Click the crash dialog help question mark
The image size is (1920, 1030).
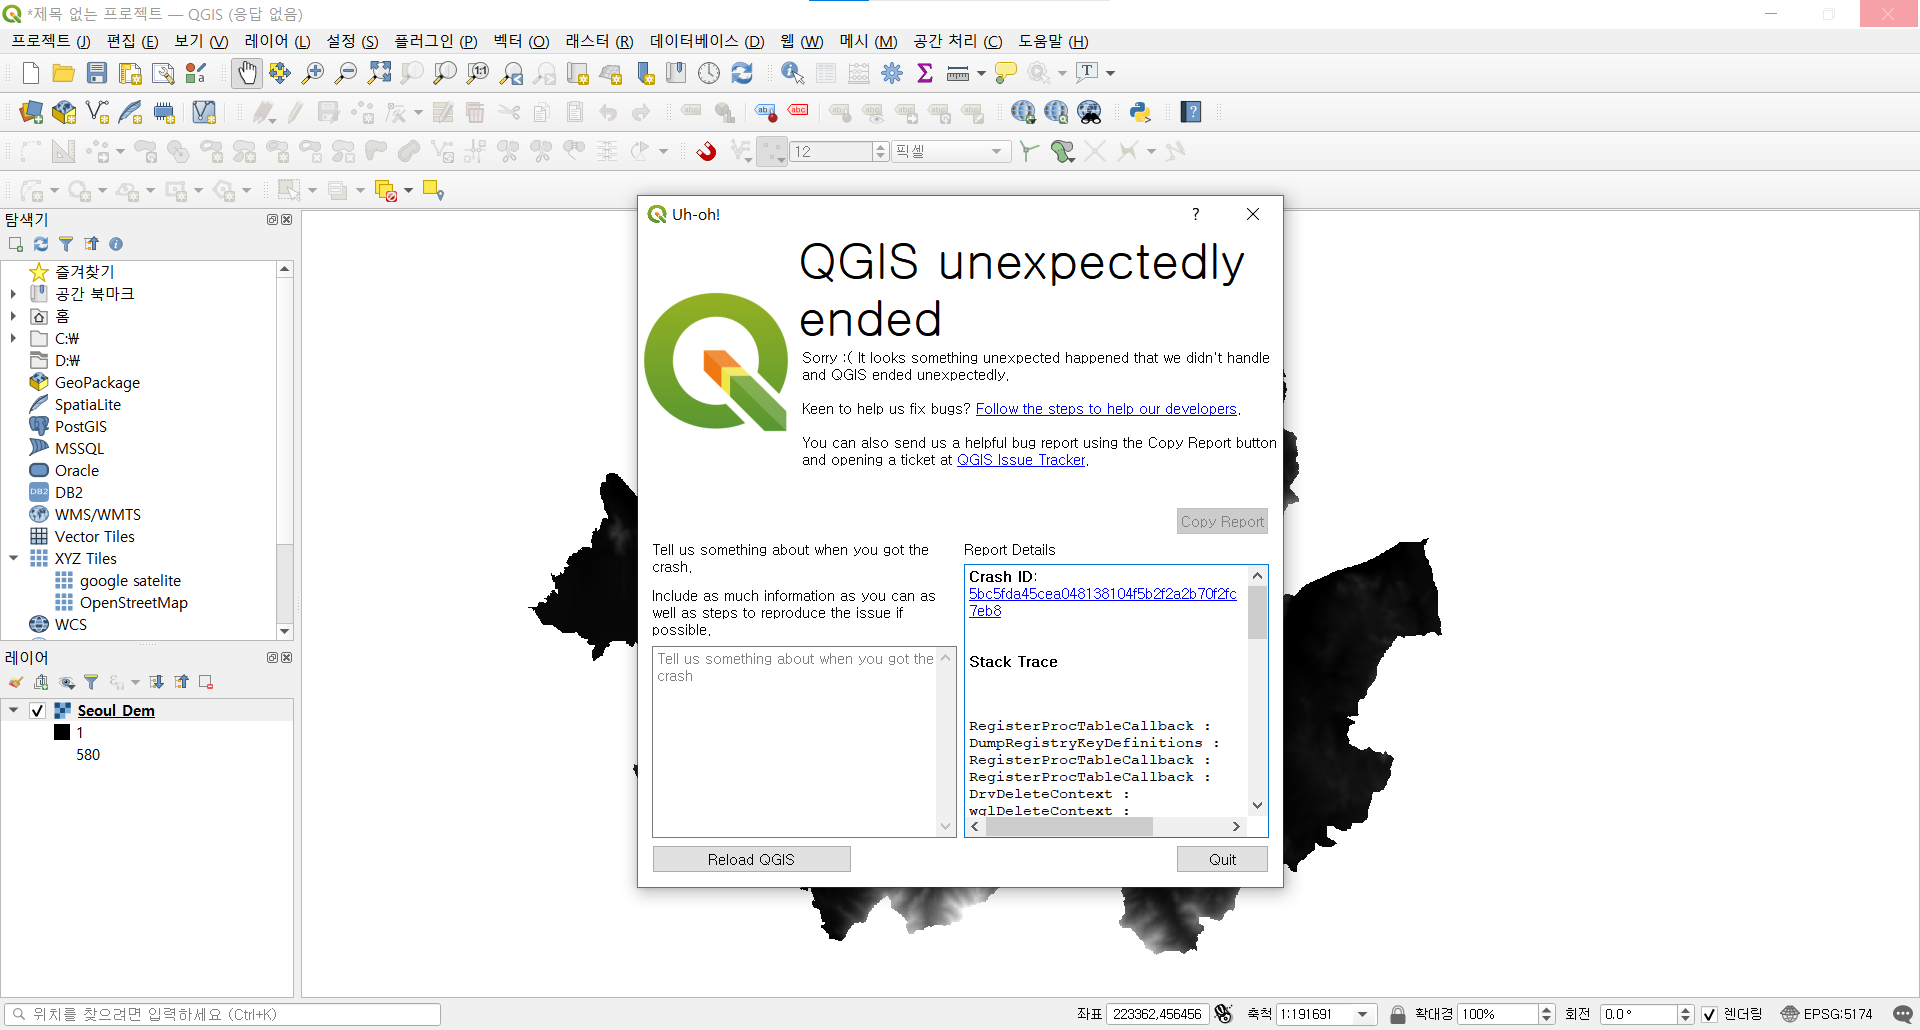pos(1195,214)
